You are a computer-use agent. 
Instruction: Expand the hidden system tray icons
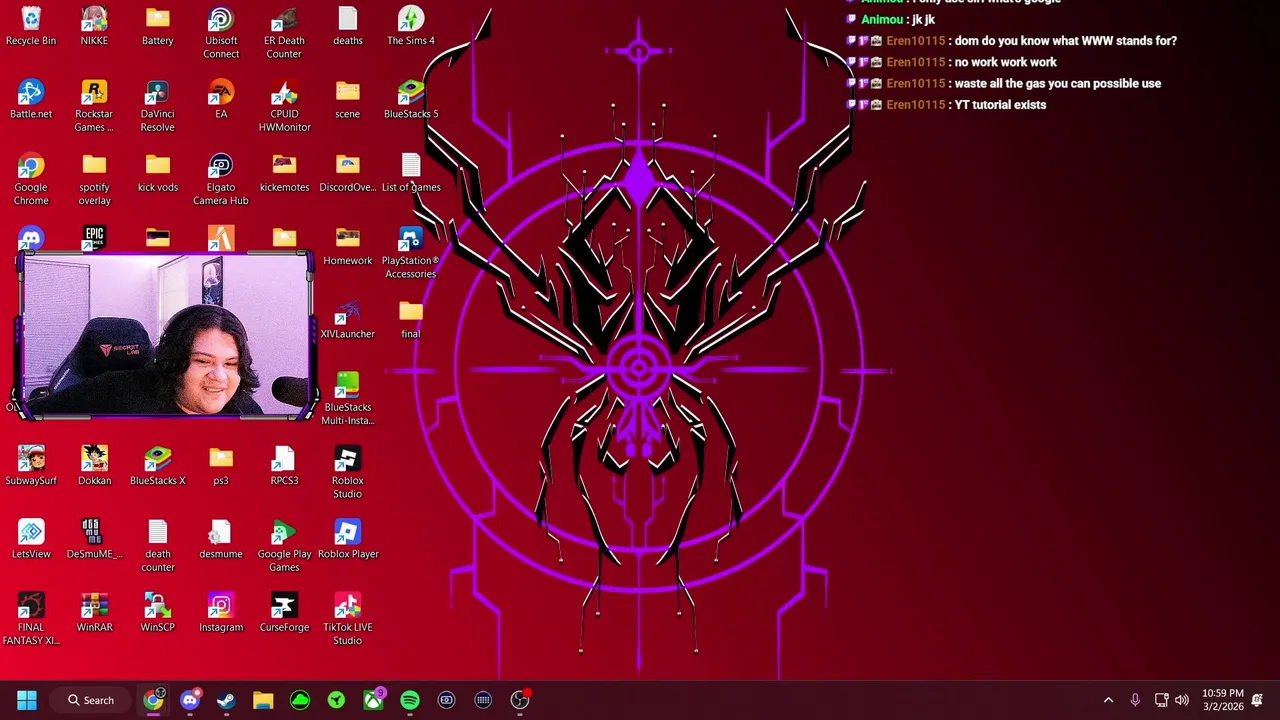(1108, 700)
